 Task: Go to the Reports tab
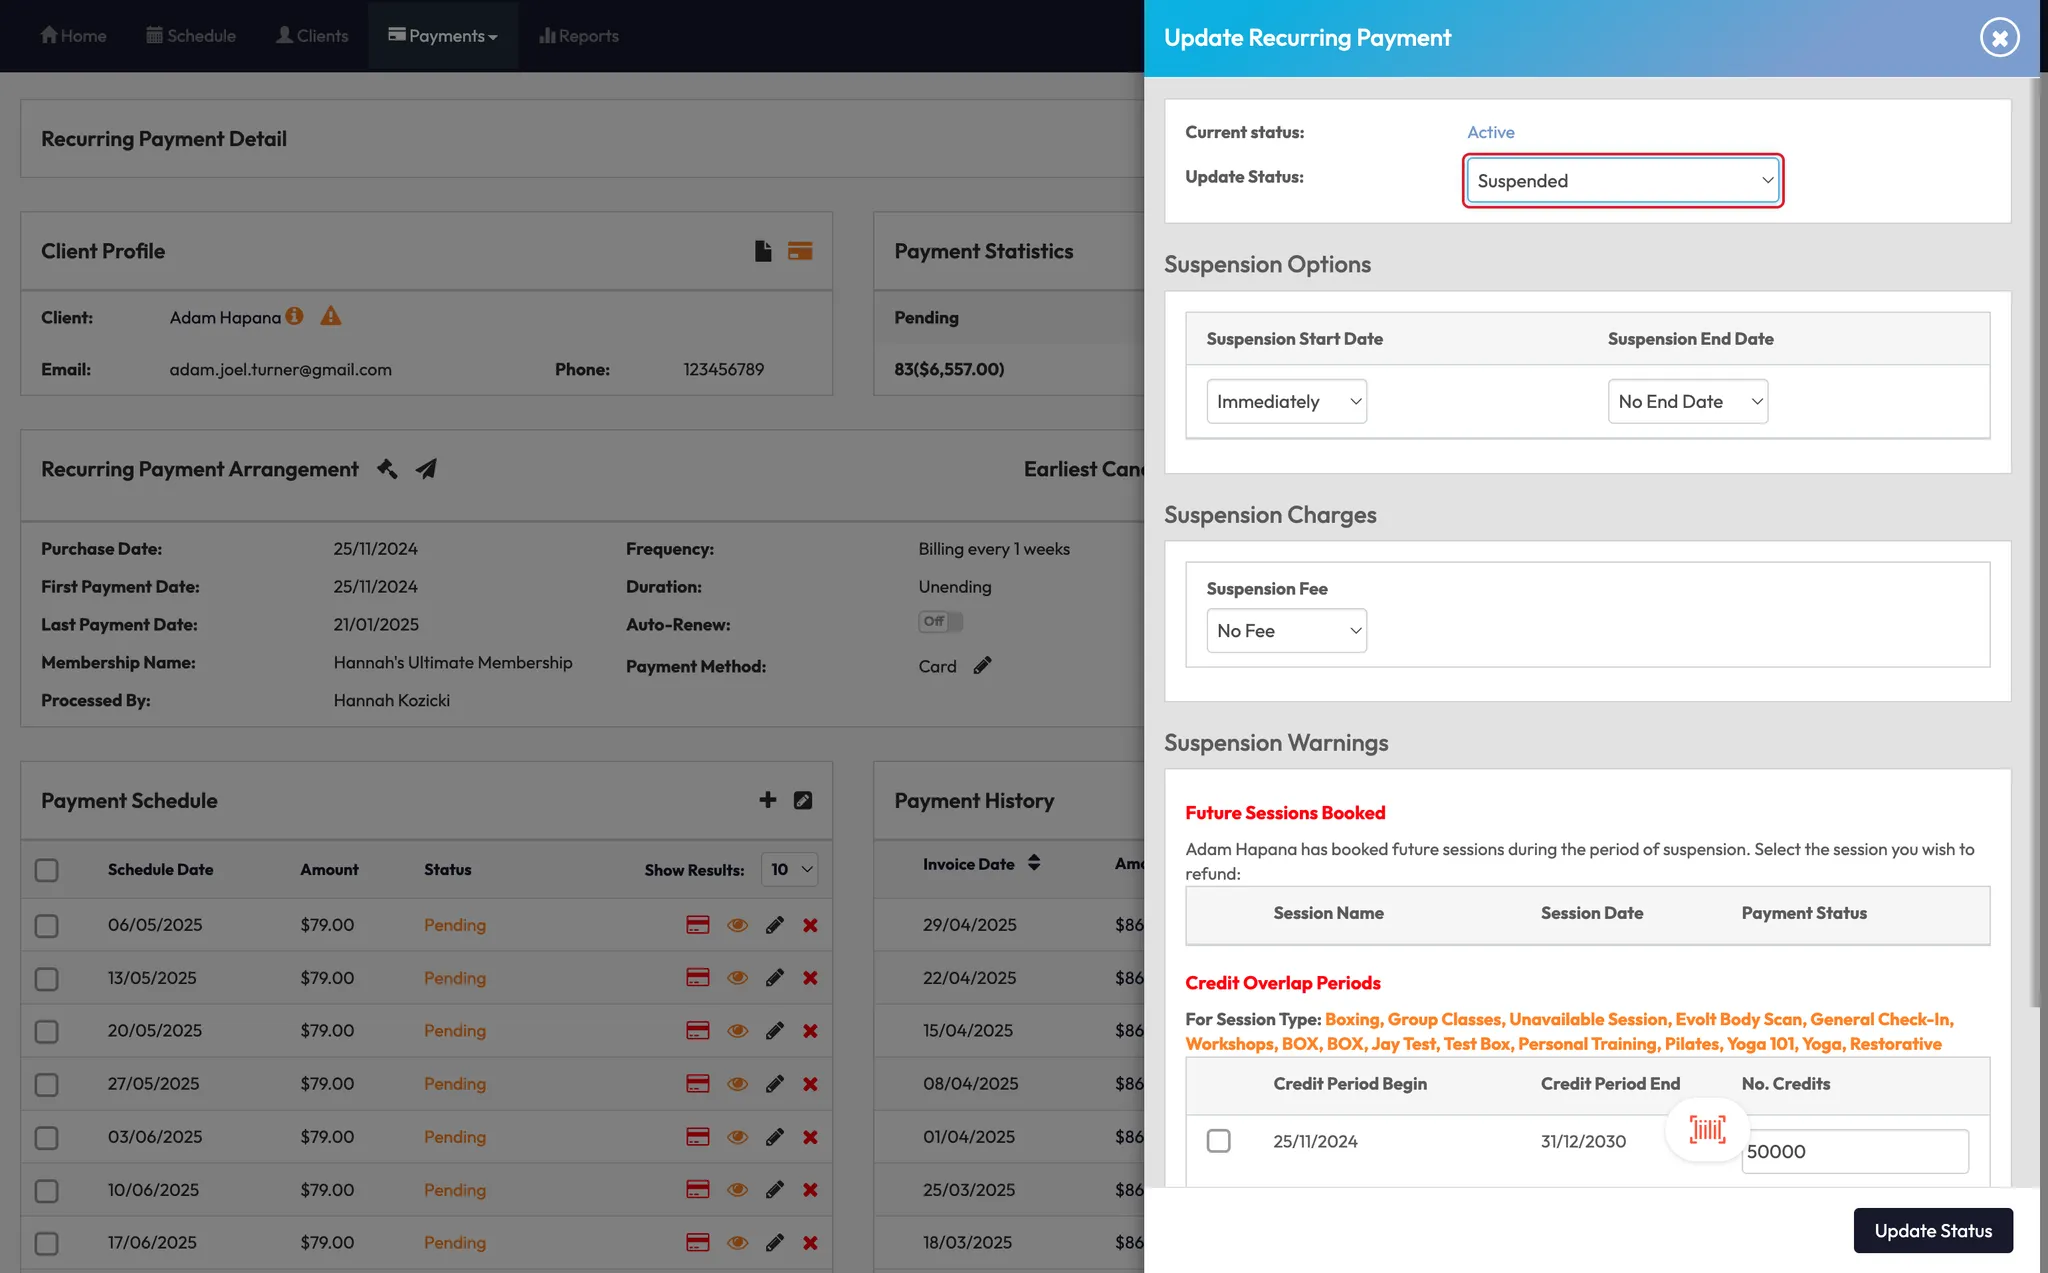[x=579, y=36]
